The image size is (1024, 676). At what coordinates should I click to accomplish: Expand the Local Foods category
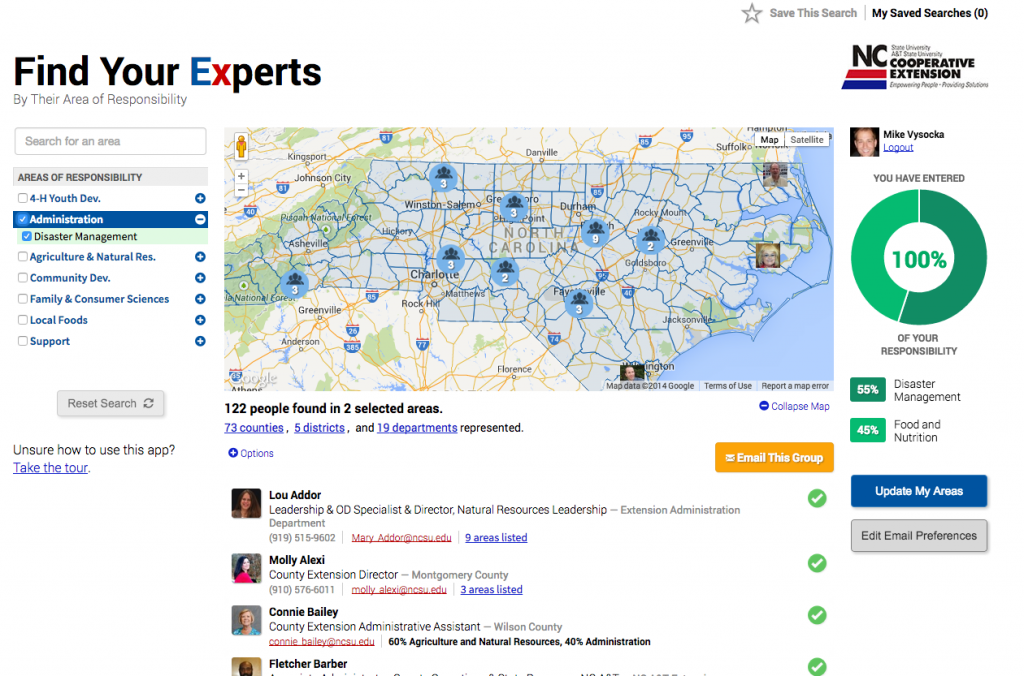pyautogui.click(x=200, y=320)
